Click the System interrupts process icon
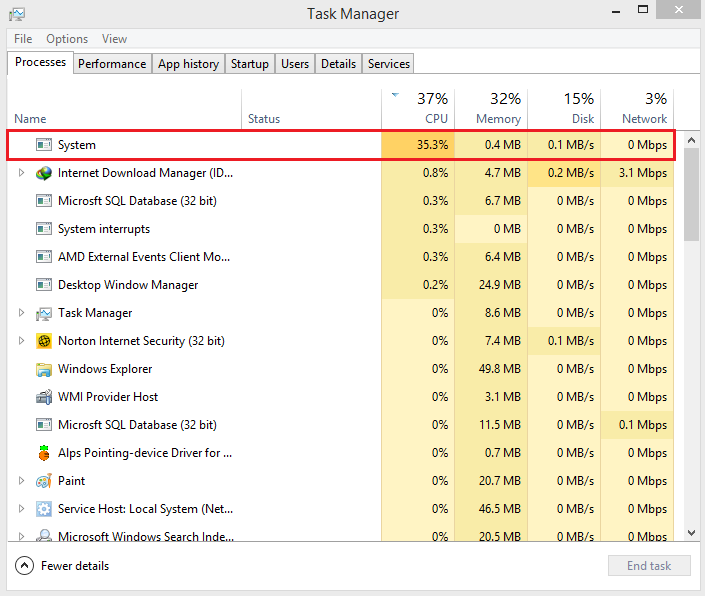 [x=44, y=229]
